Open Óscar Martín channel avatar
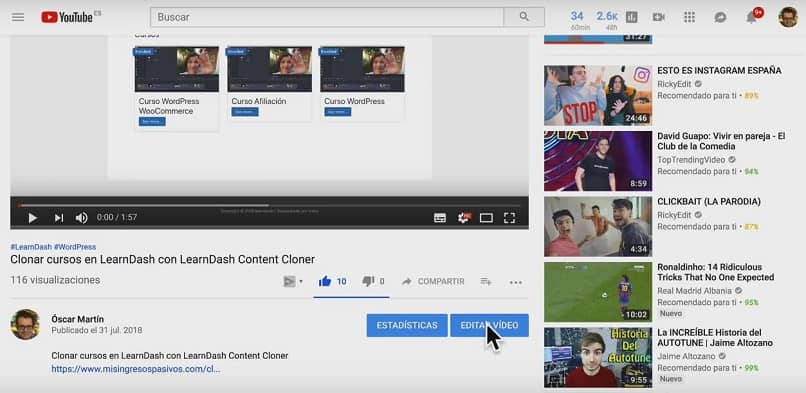Image resolution: width=806 pixels, height=393 pixels. click(25, 324)
